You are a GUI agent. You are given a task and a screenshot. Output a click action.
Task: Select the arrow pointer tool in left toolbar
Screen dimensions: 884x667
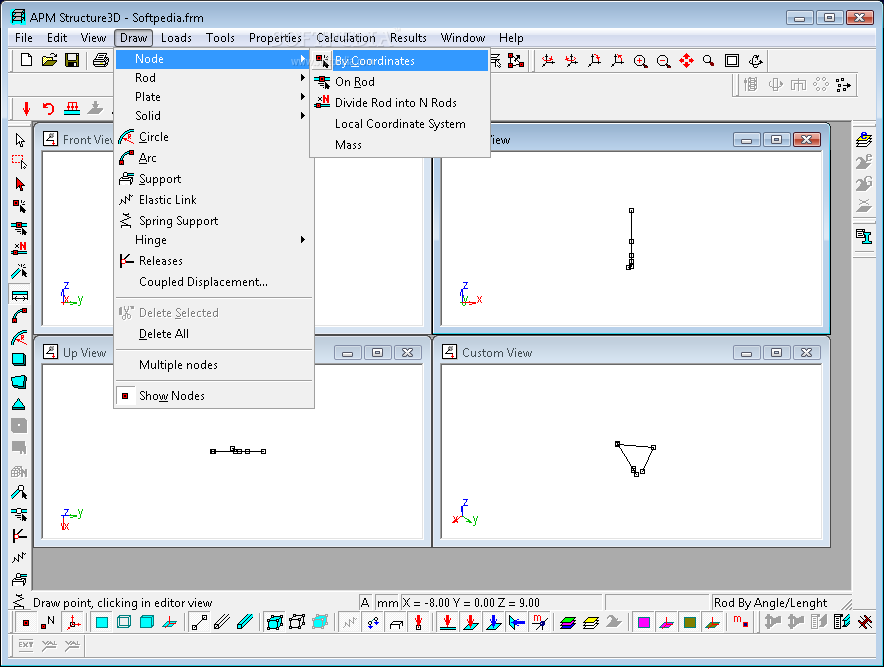pos(20,140)
